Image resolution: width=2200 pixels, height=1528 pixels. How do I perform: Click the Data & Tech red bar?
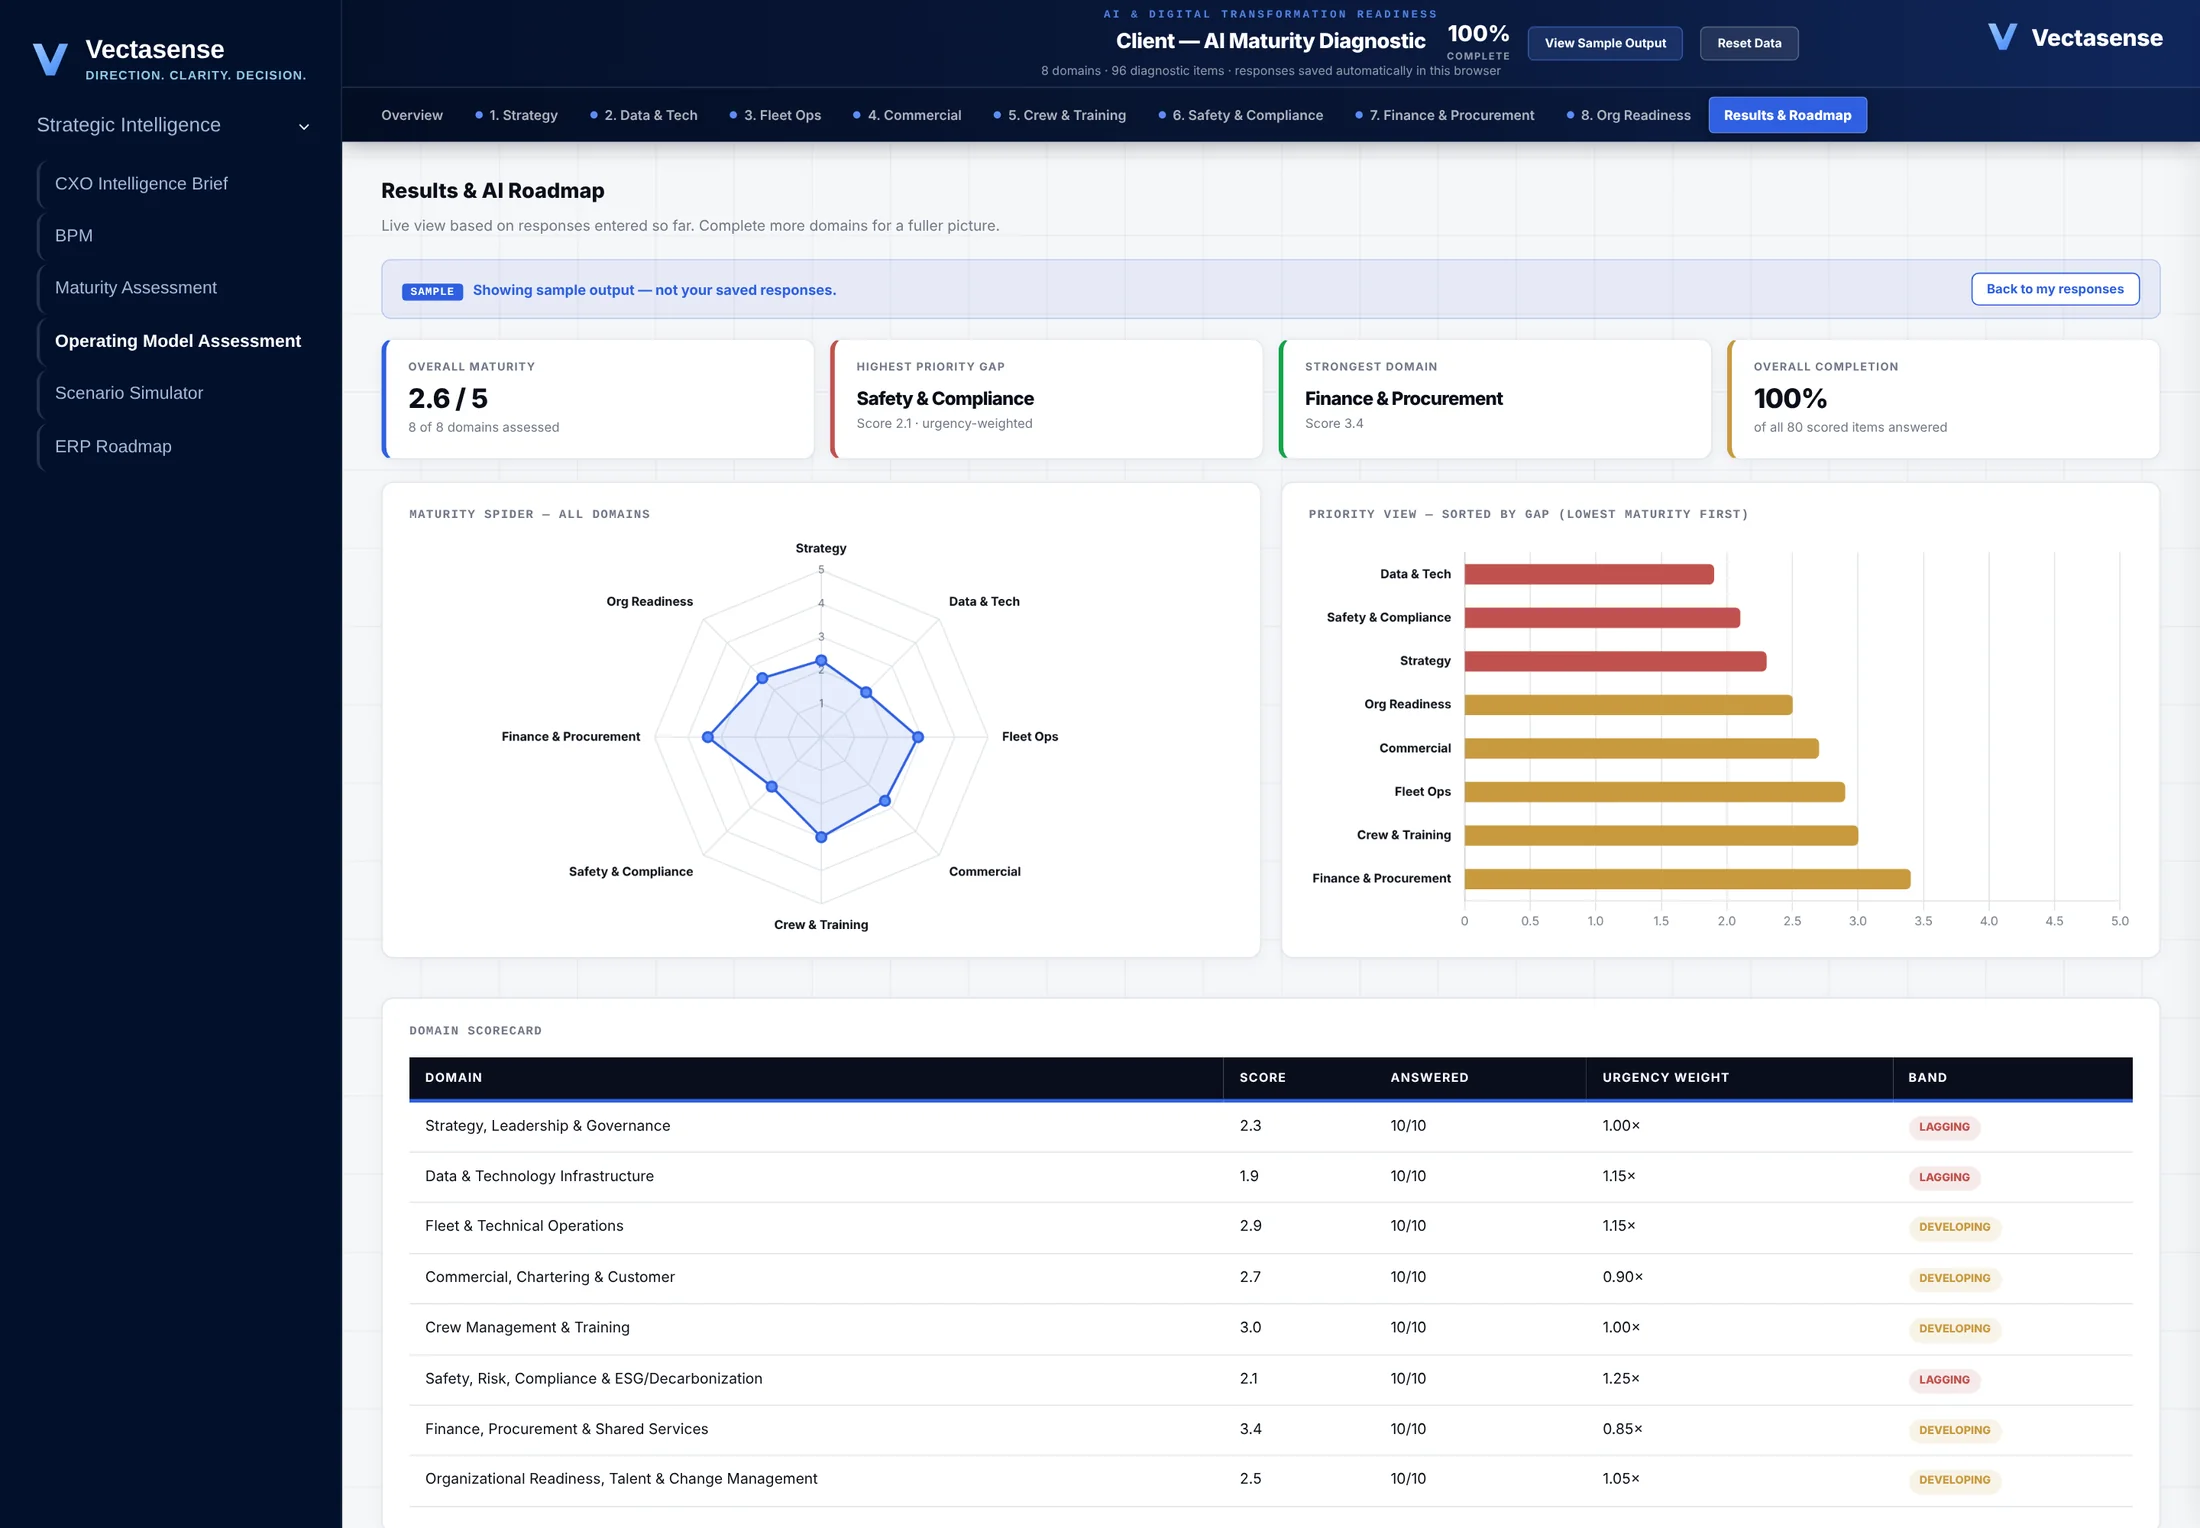point(1589,574)
